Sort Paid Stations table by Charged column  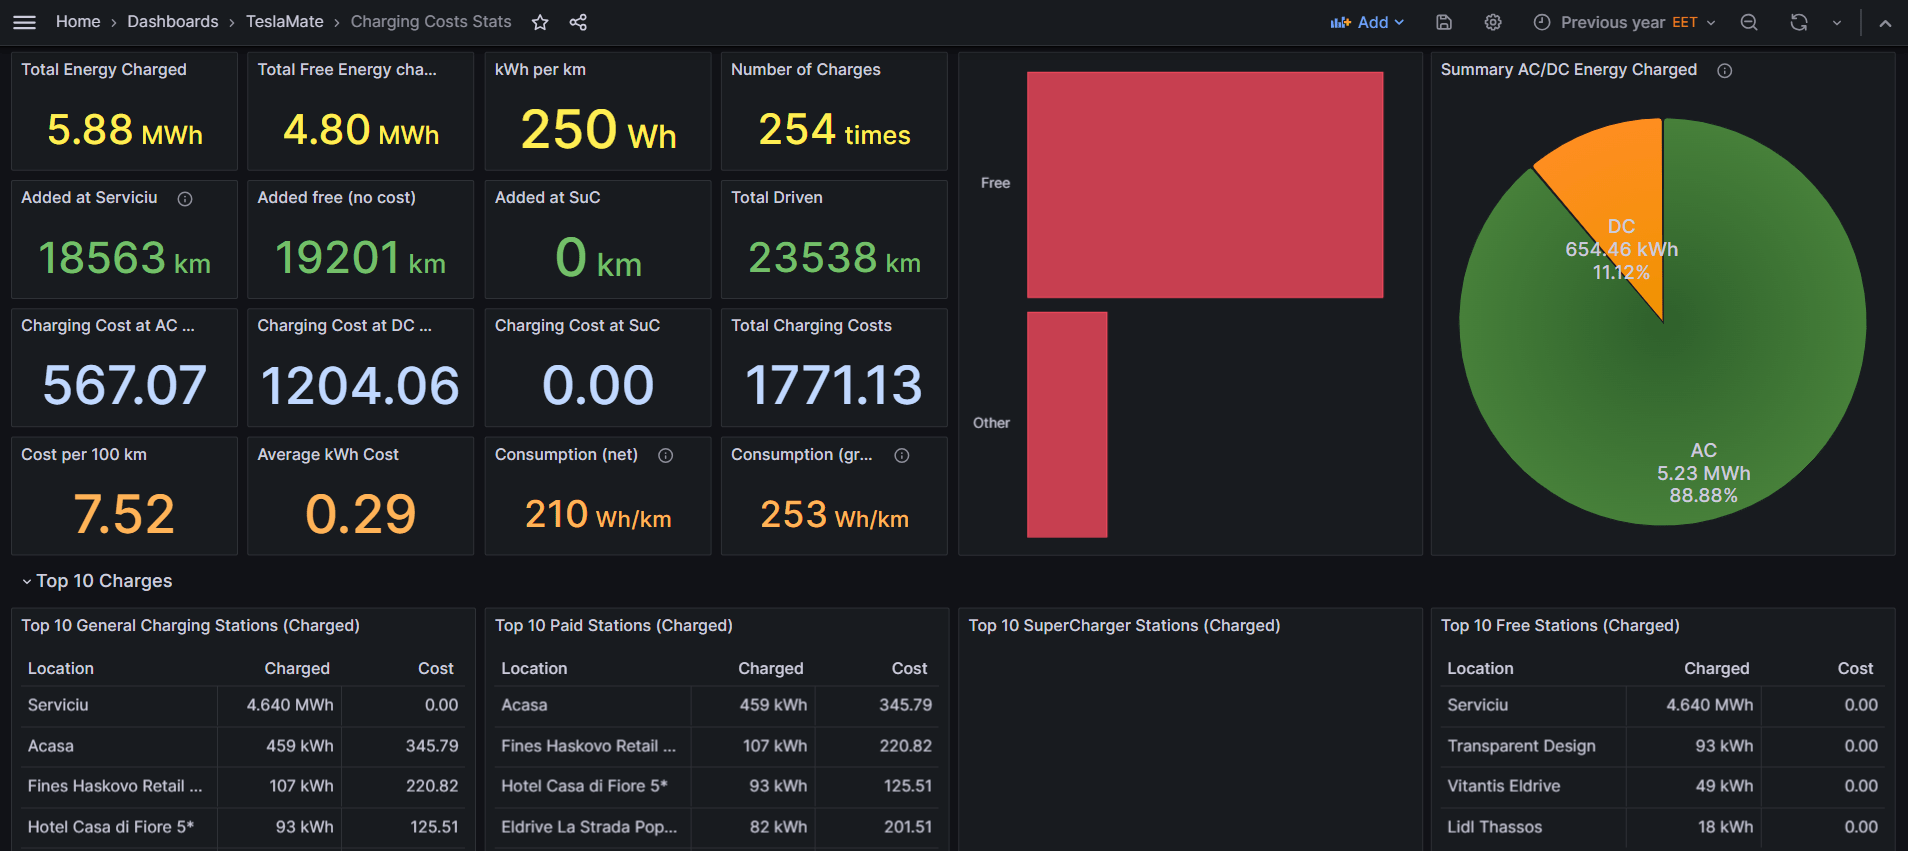tap(770, 668)
